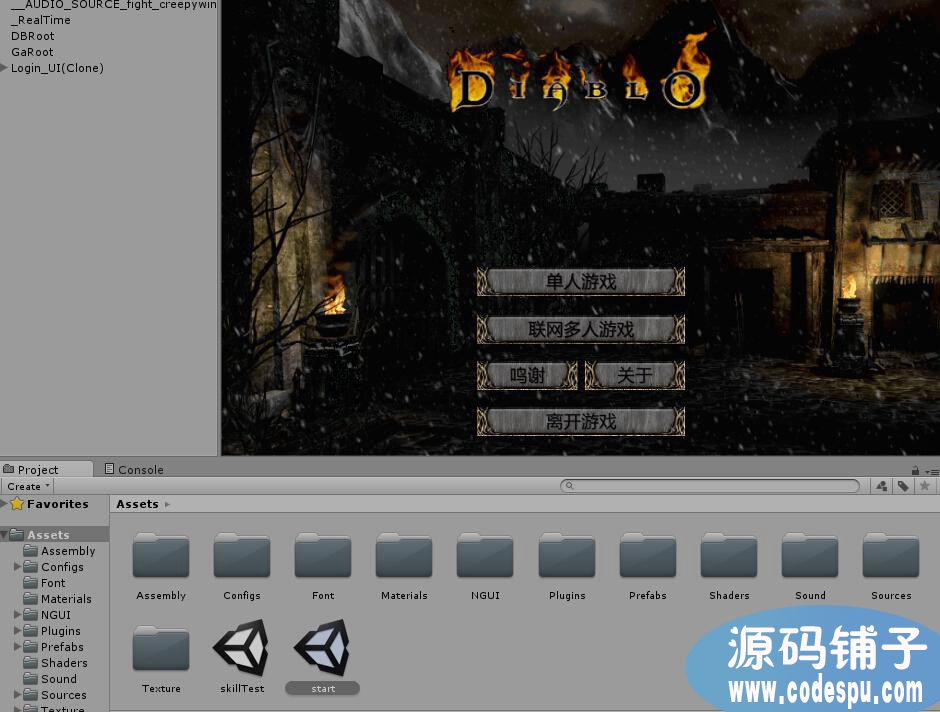Viewport: 940px width, 712px height.
Task: Select Prefabs in the folder tree
Action: (62, 647)
